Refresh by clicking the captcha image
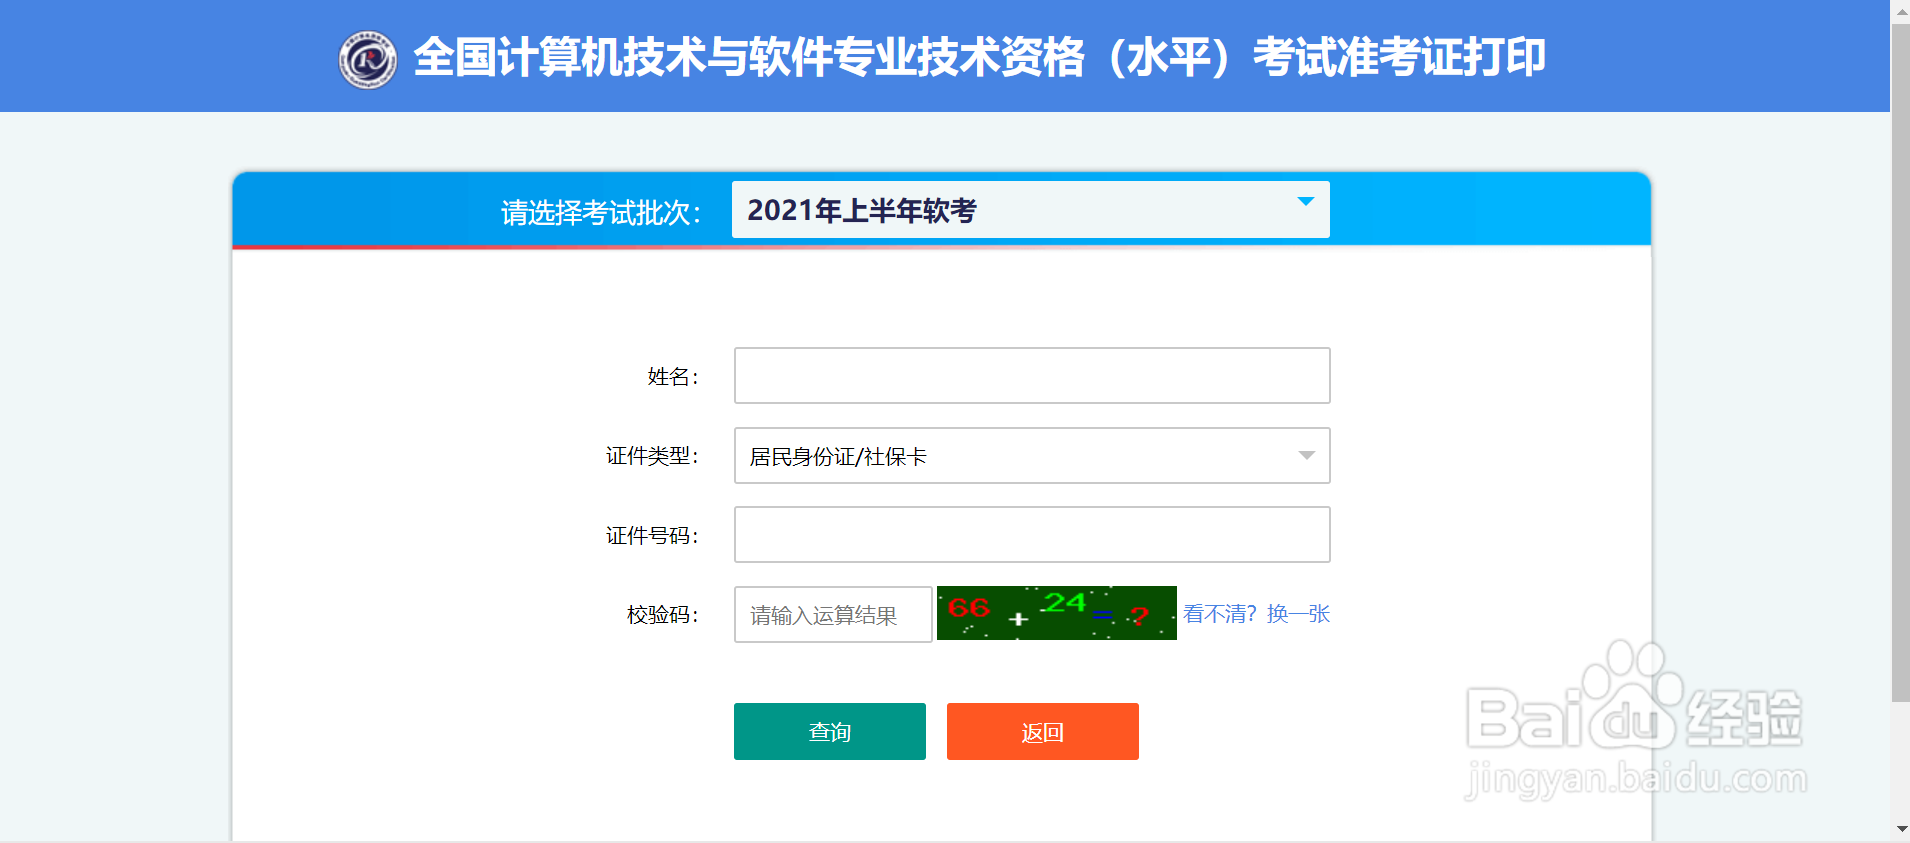The height and width of the screenshot is (843, 1910). click(x=1056, y=613)
